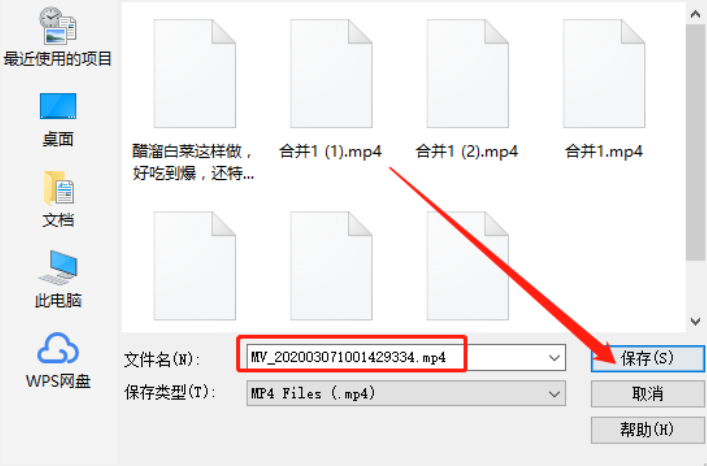Expand the 文件名 filename dropdown arrow
The image size is (707, 466).
coord(554,358)
